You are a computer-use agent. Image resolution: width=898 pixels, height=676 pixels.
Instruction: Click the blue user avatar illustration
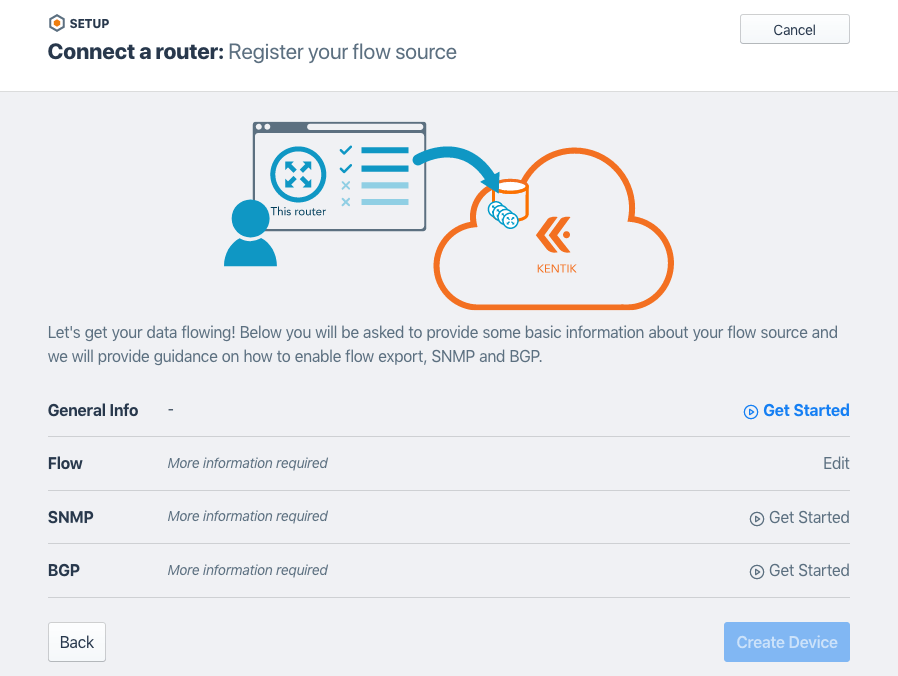(x=250, y=238)
